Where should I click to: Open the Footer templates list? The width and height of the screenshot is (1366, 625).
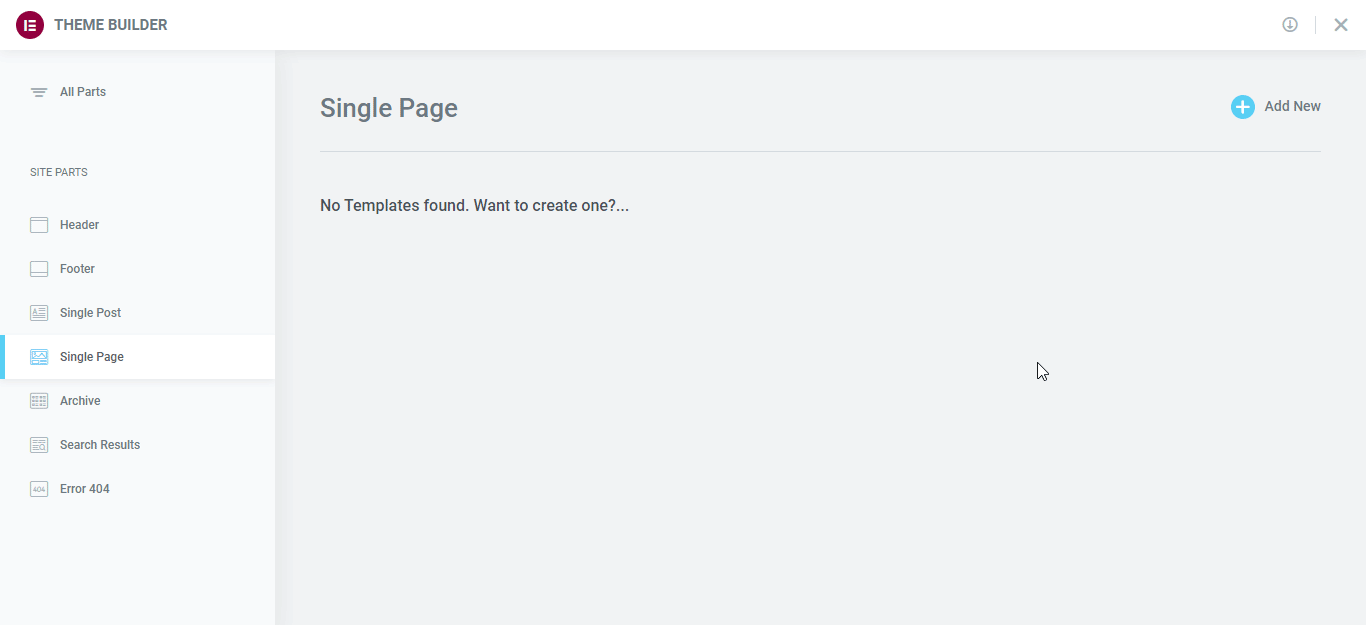click(x=77, y=268)
